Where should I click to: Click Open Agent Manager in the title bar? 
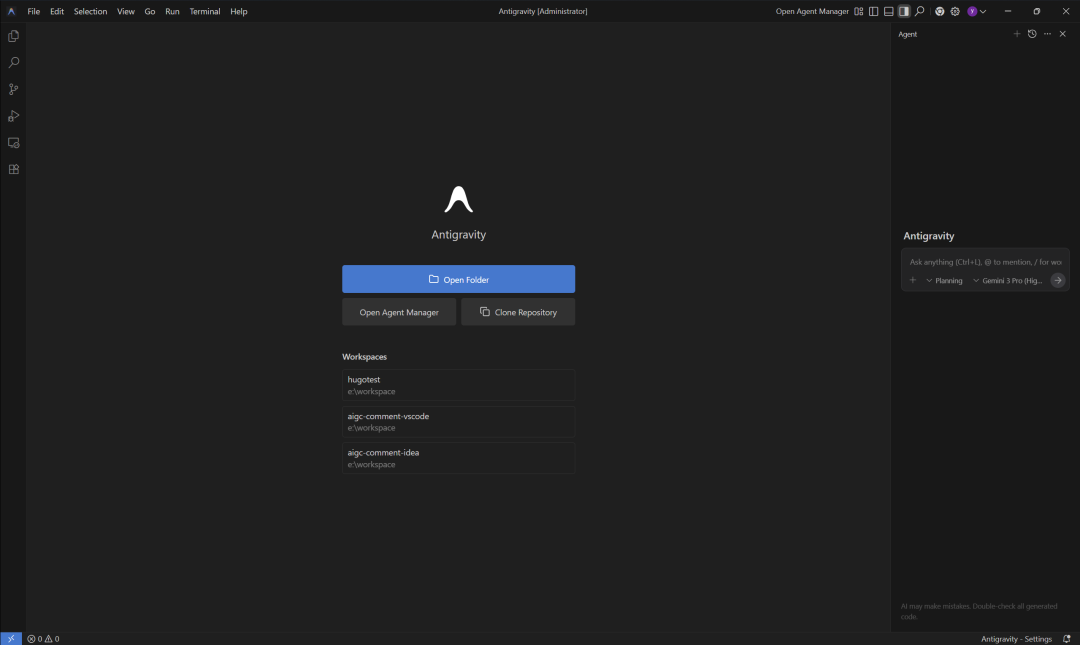coord(812,11)
